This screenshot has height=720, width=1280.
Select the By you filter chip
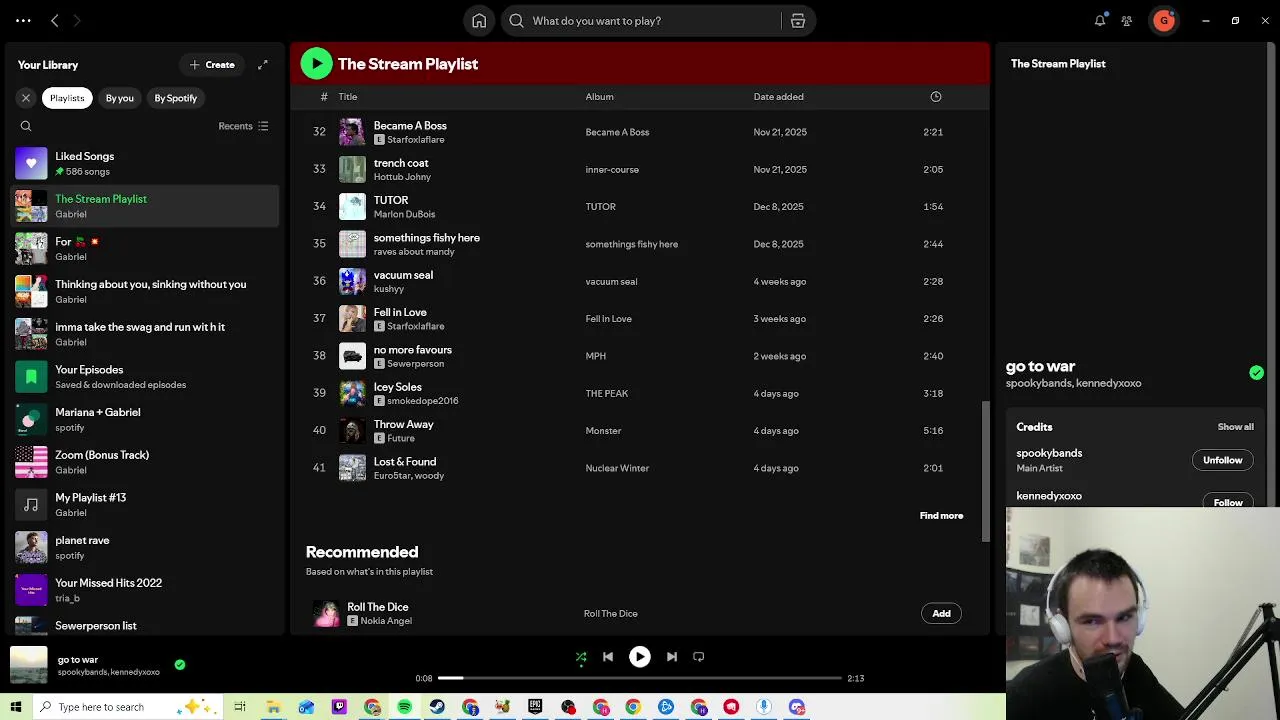point(120,98)
